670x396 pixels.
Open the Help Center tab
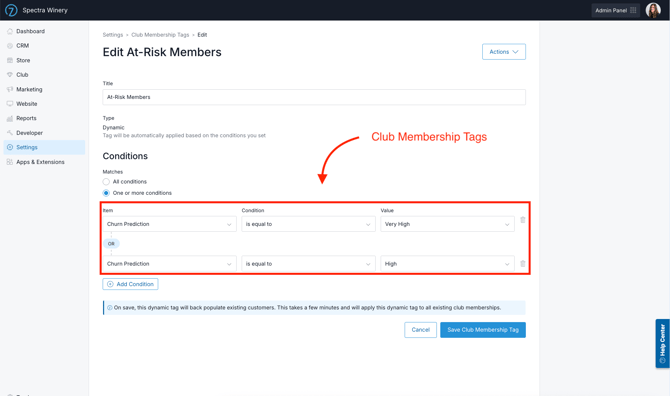tap(662, 343)
